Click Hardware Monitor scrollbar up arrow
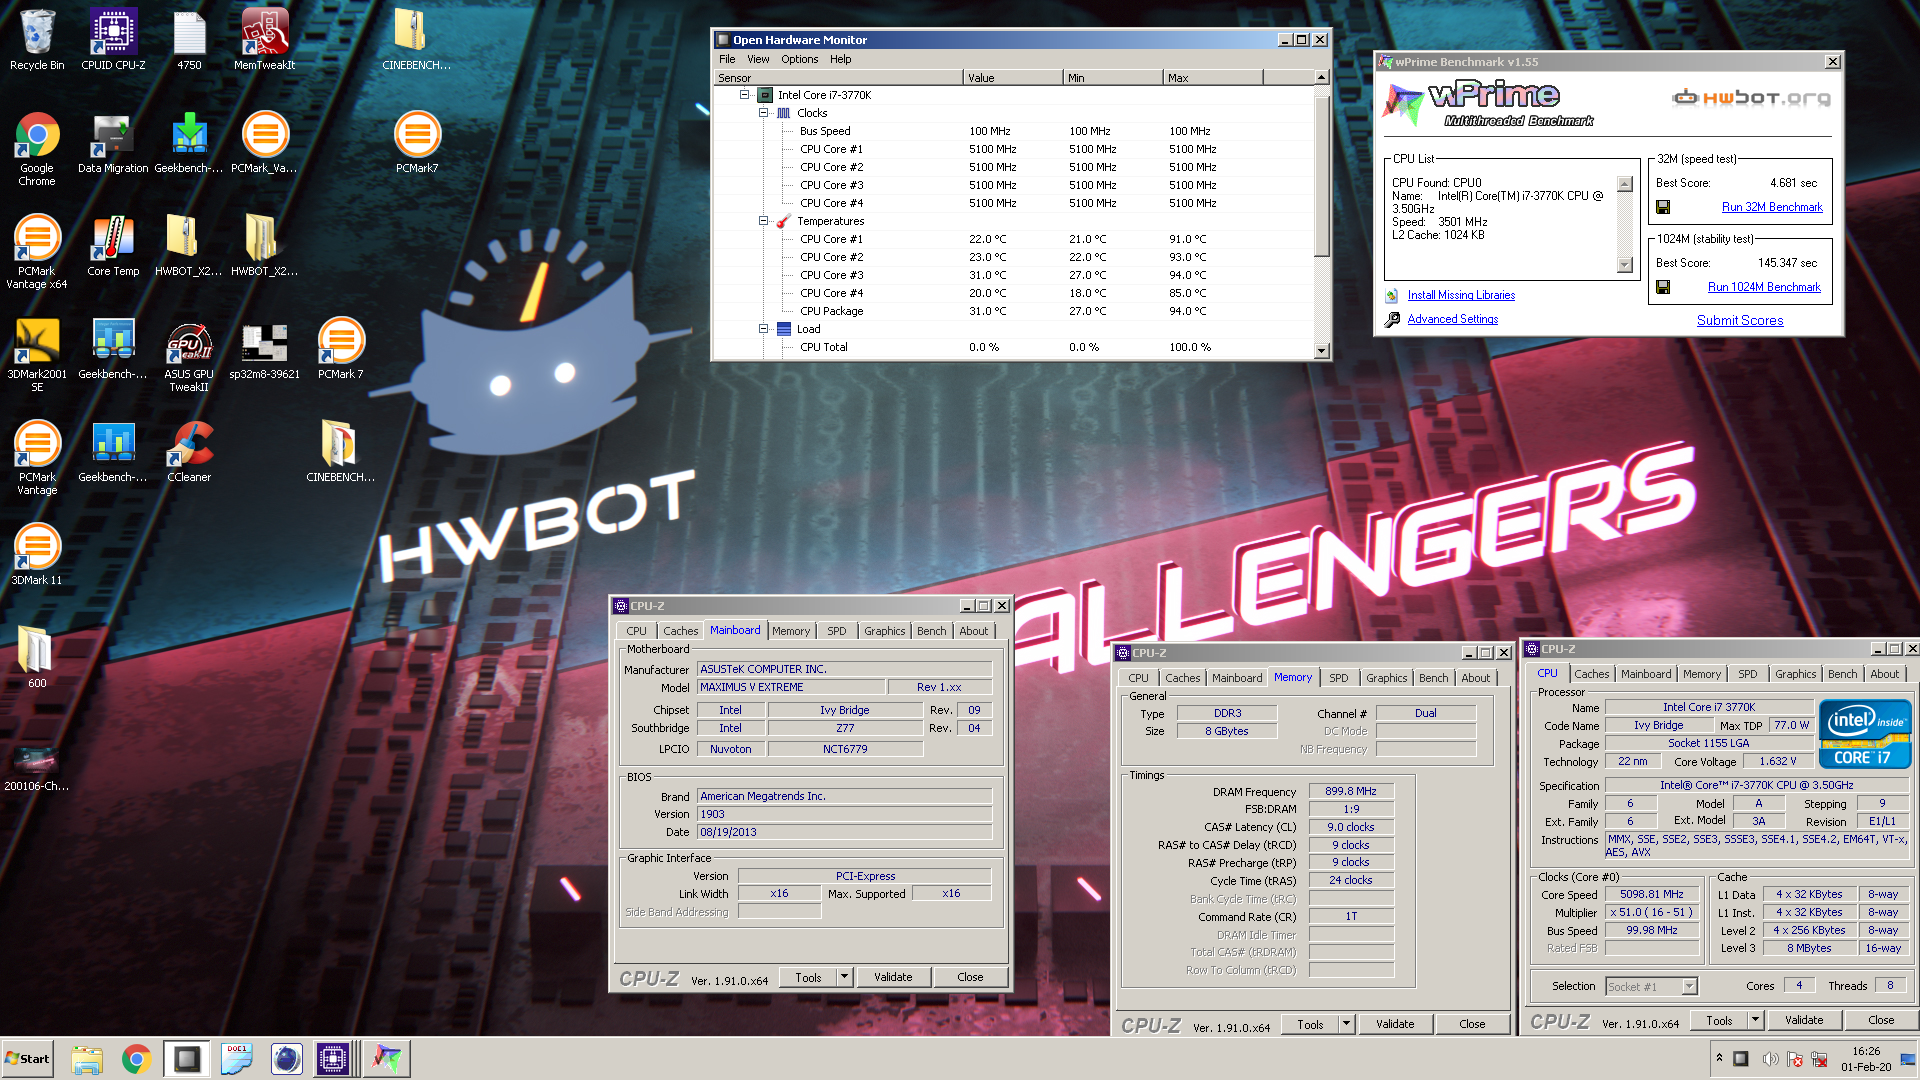1920x1080 pixels. (1321, 77)
